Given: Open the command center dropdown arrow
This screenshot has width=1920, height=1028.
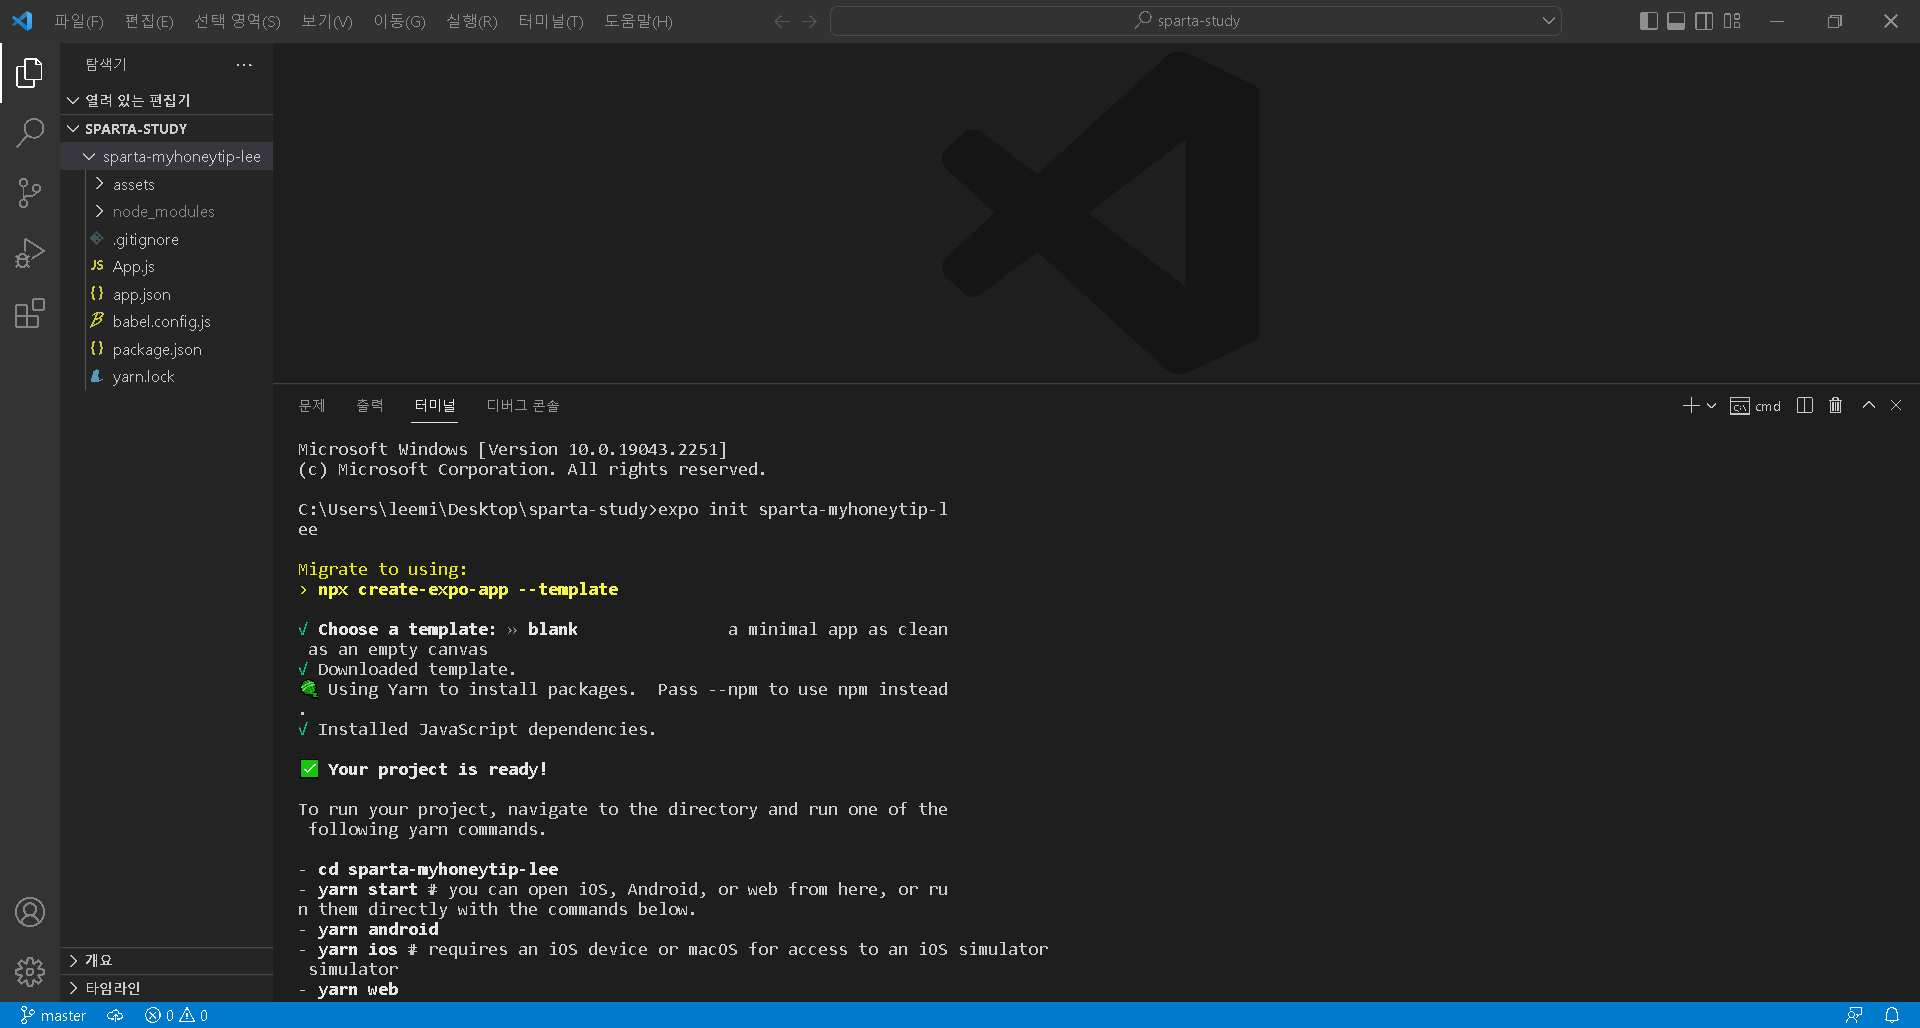Looking at the screenshot, I should pos(1548,21).
